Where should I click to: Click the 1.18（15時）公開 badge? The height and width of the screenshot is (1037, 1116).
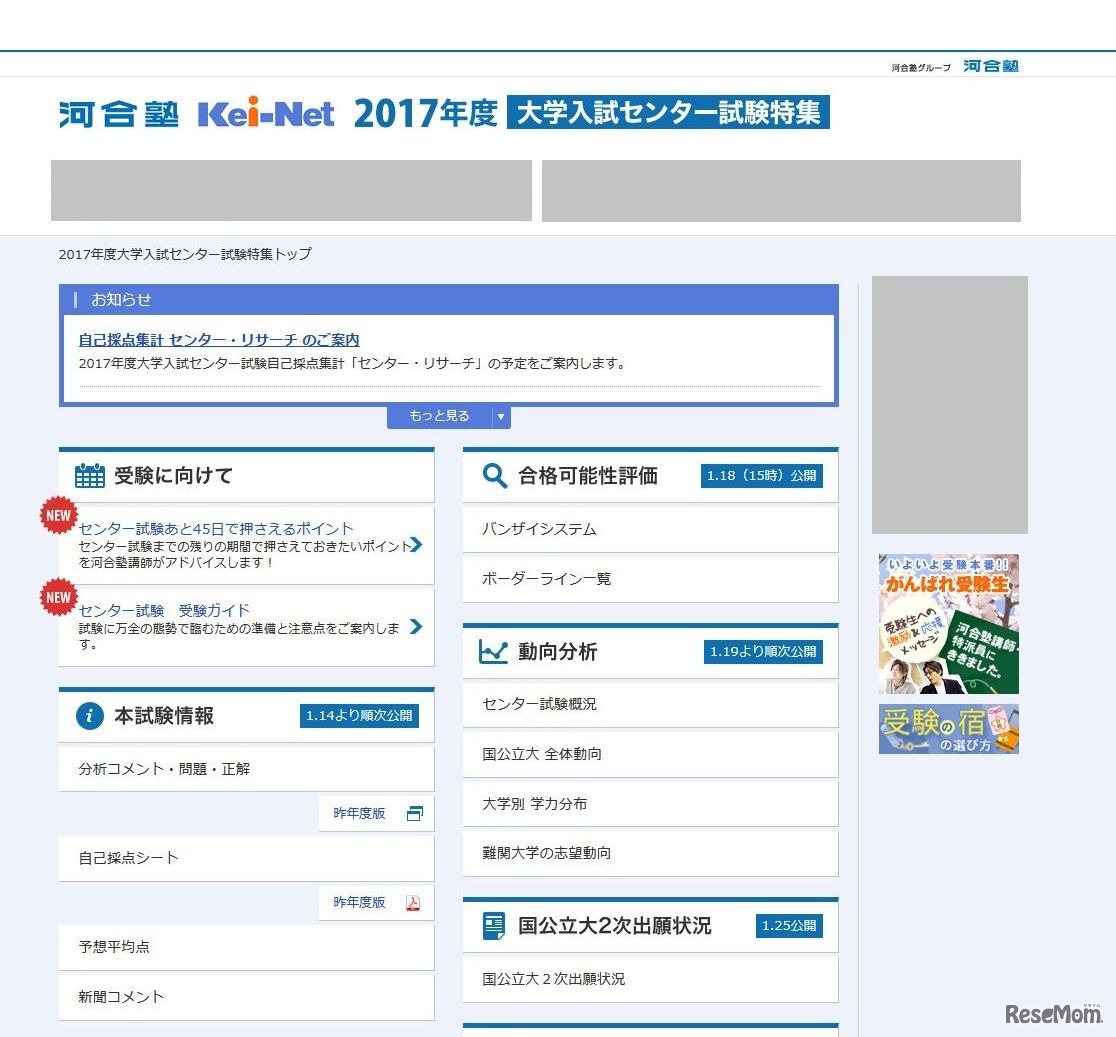pyautogui.click(x=763, y=476)
